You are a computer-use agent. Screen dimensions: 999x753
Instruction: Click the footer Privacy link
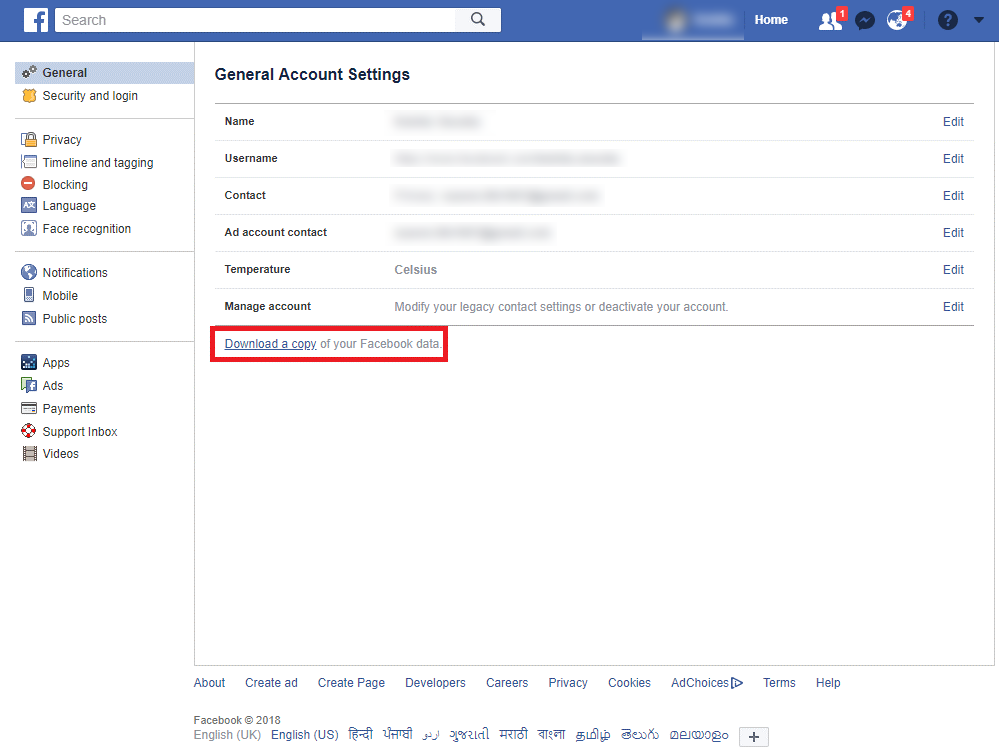click(x=568, y=682)
